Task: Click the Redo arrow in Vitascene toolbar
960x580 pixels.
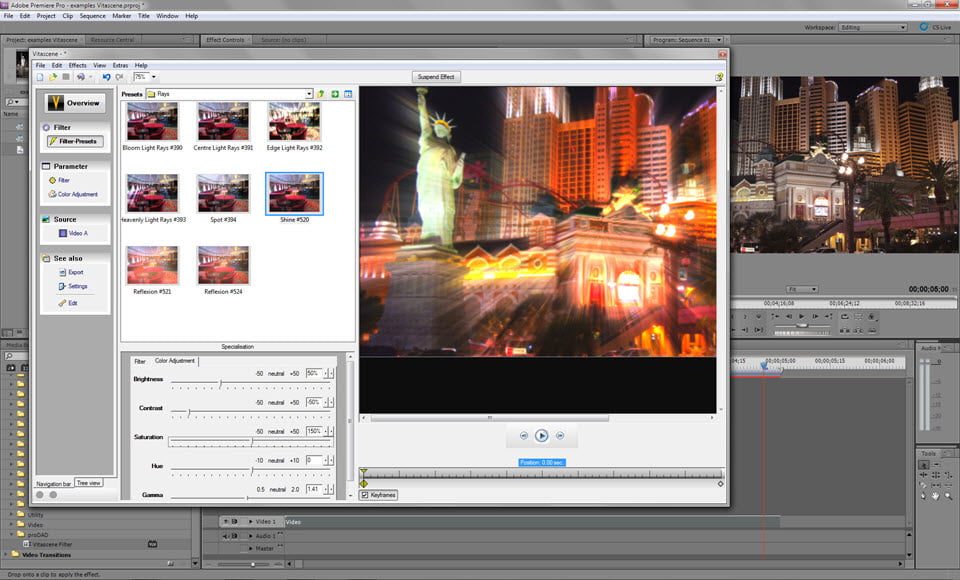Action: coord(119,77)
